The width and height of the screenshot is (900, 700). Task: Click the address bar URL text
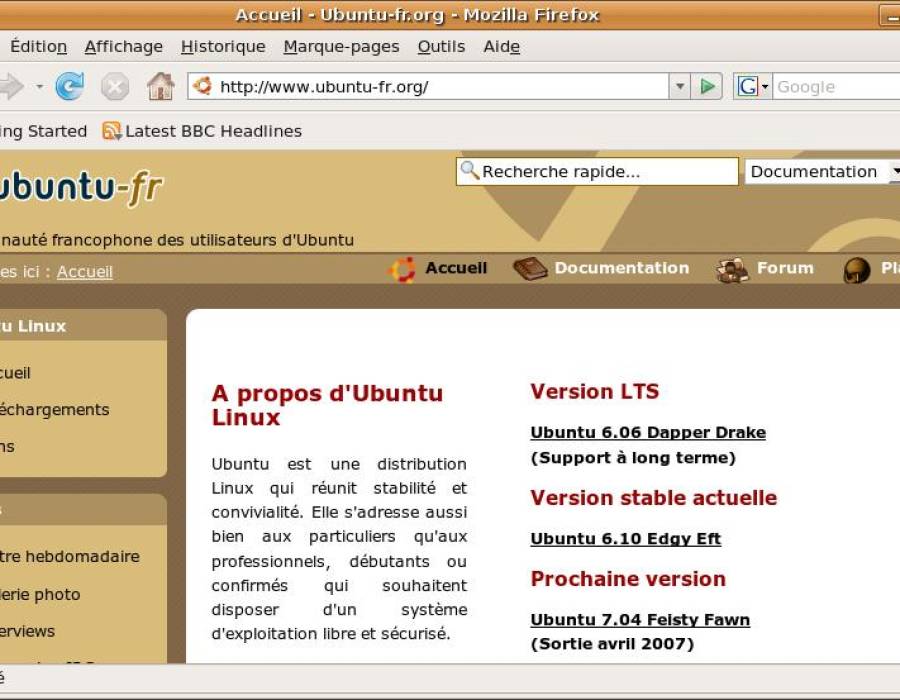tap(324, 87)
